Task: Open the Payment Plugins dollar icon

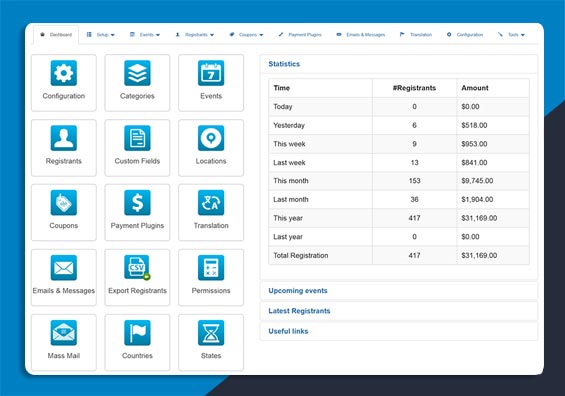Action: click(x=137, y=203)
